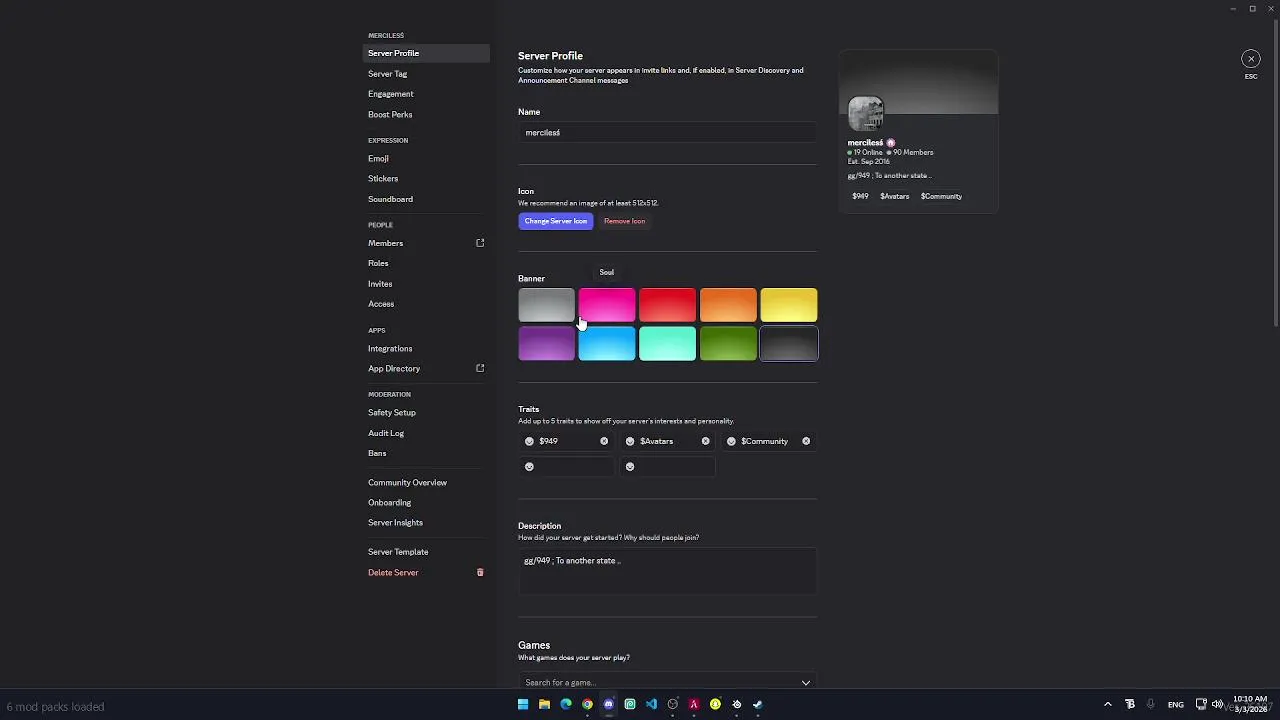Open Server Insights
The height and width of the screenshot is (720, 1280).
(x=426, y=522)
